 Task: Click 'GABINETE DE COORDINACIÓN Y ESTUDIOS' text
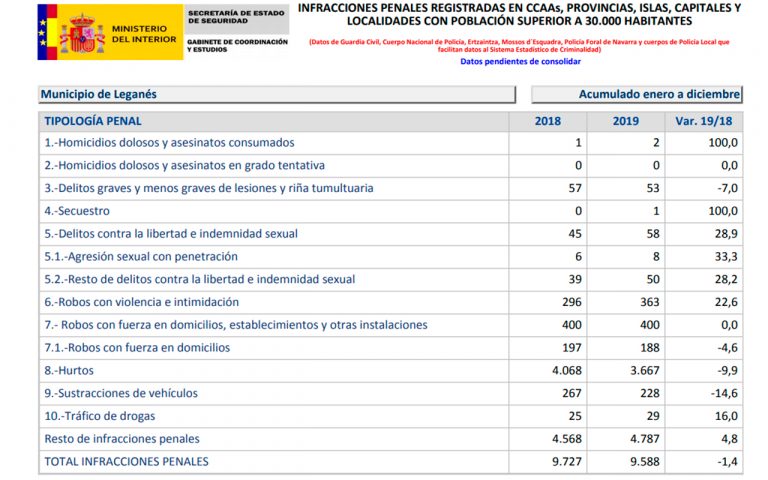238,46
